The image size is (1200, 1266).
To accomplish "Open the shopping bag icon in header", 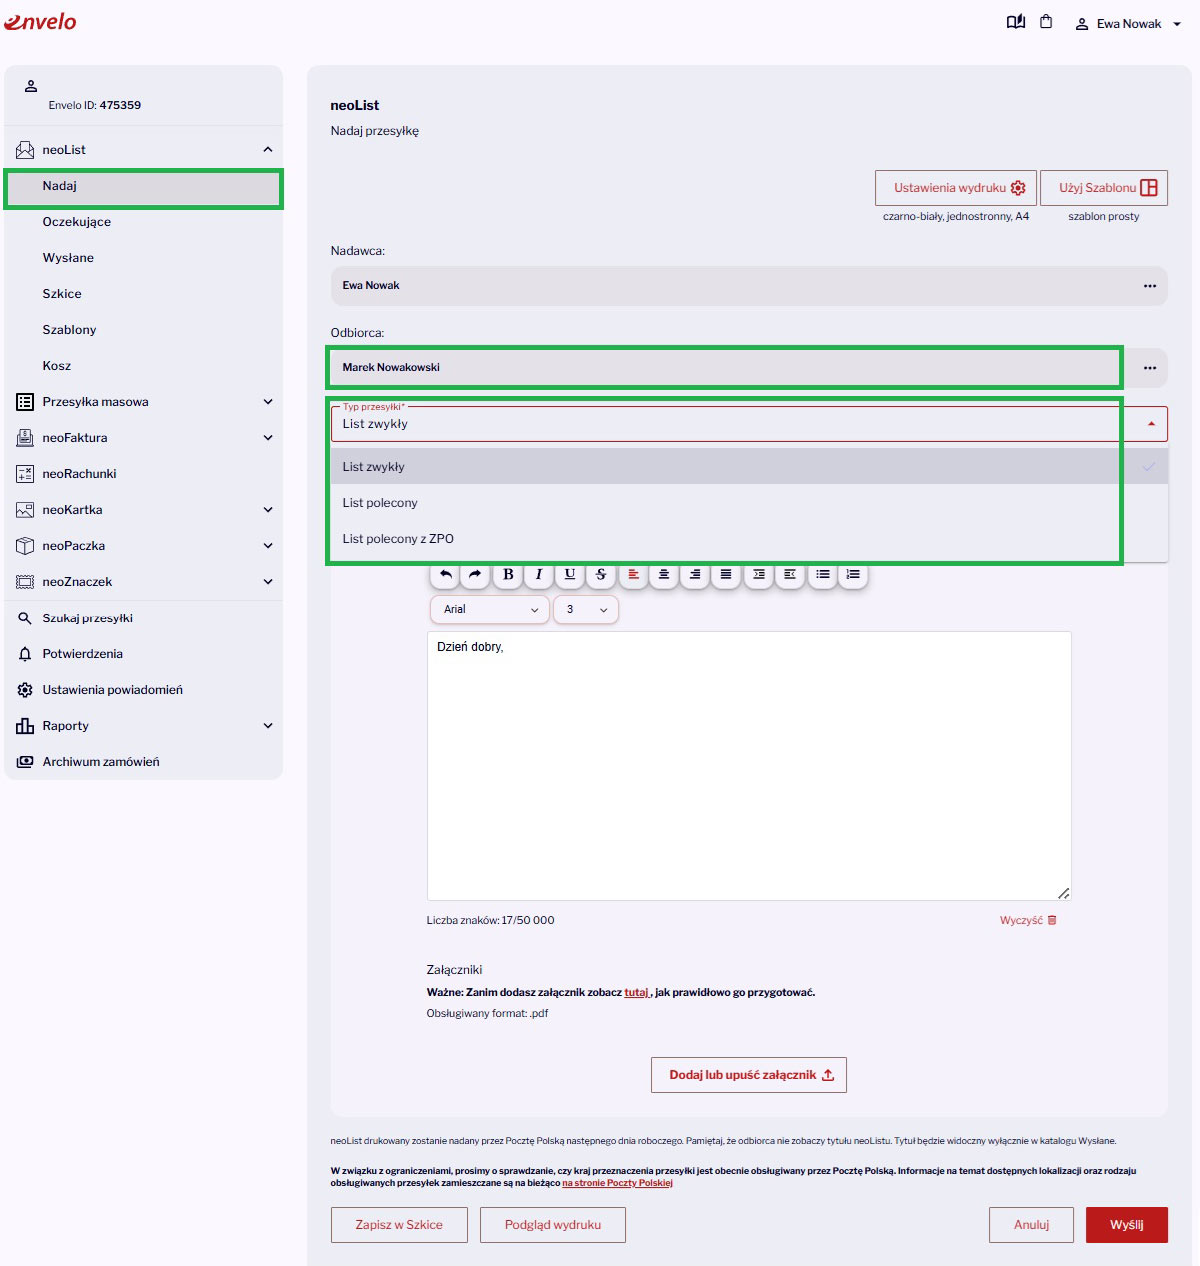I will (1046, 22).
